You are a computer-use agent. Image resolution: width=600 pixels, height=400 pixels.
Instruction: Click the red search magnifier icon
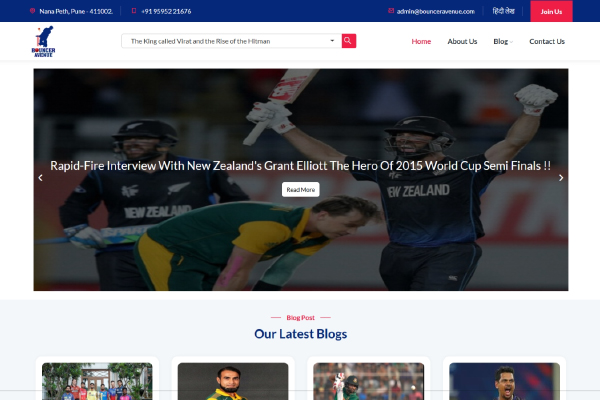349,41
